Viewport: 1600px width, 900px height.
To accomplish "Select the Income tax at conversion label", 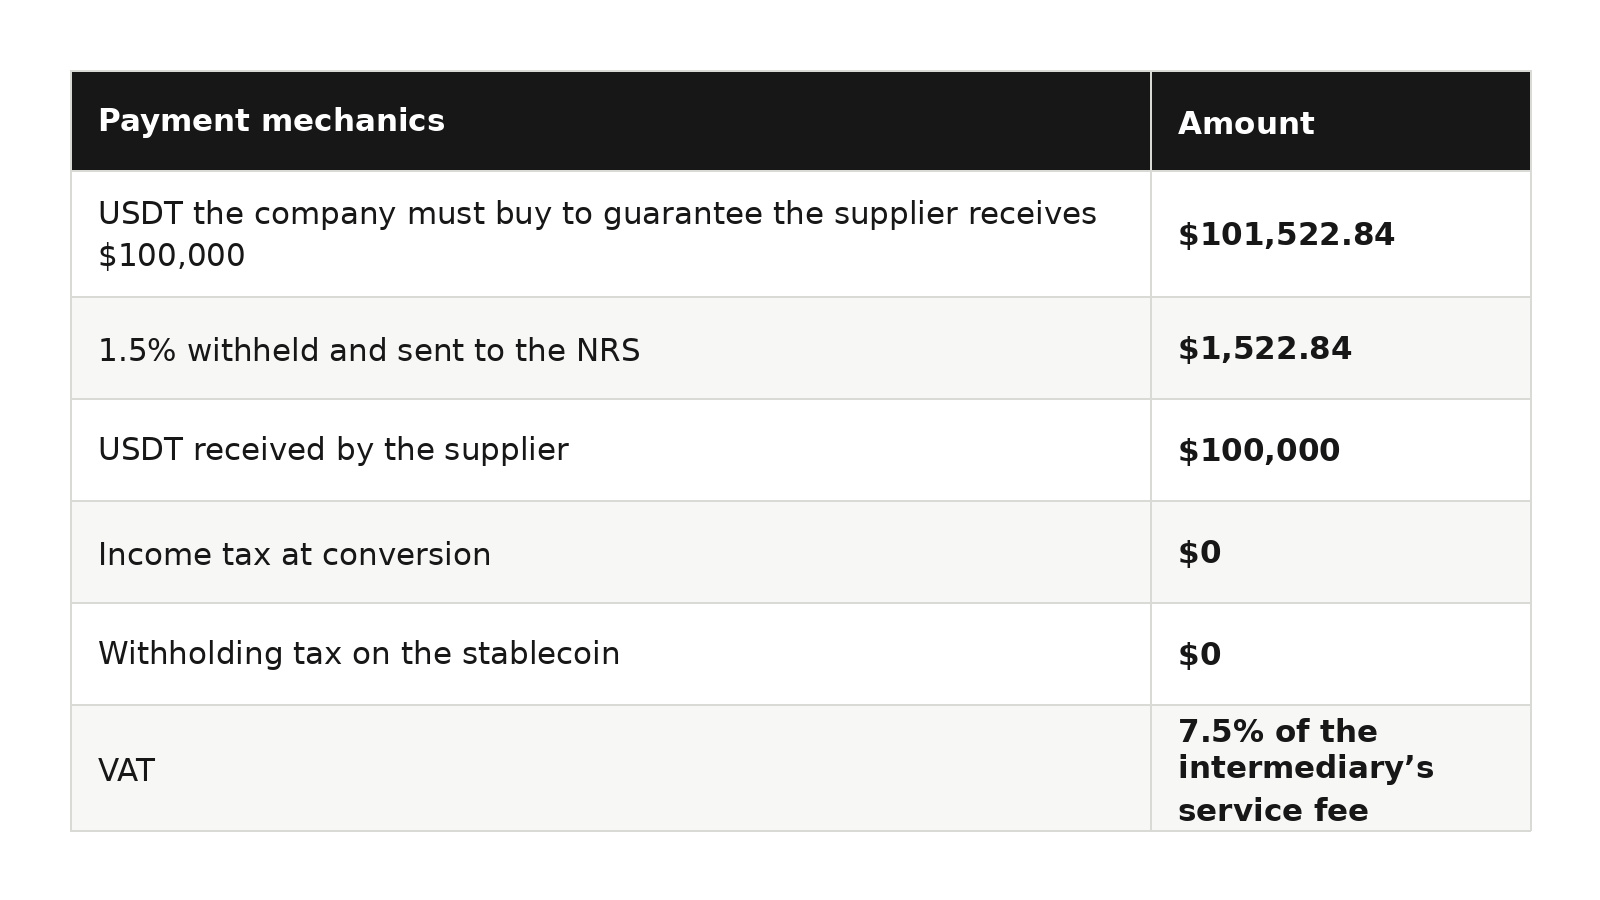I will (295, 555).
